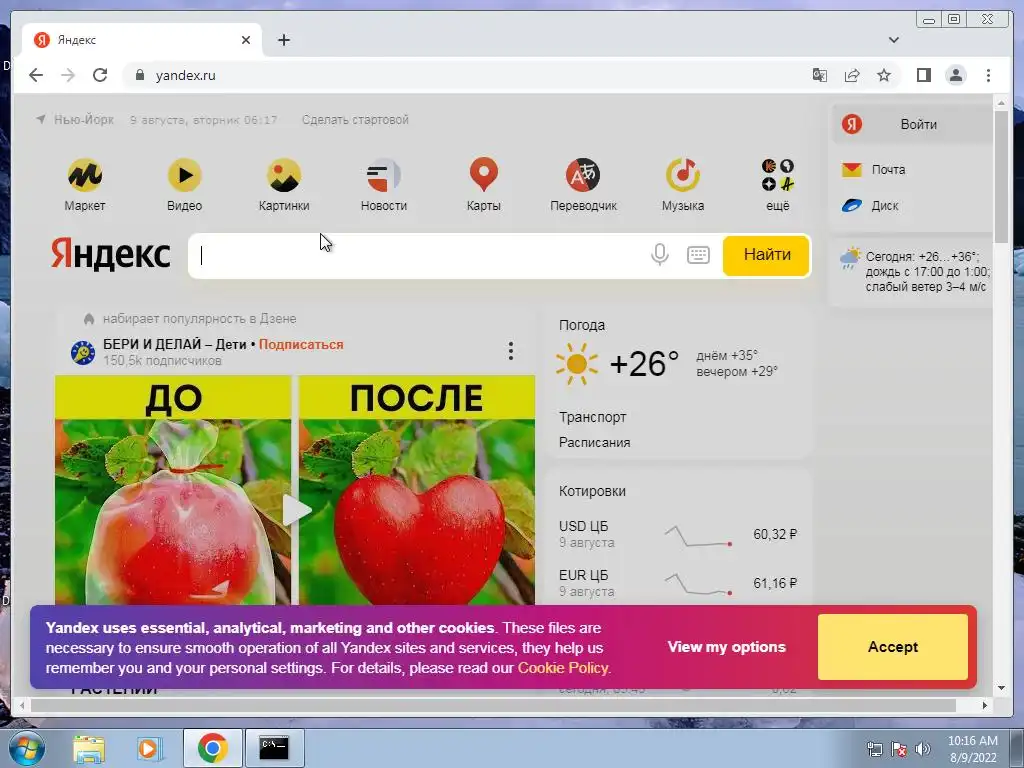Click the vertical page scrollbar thumb
The width and height of the screenshot is (1024, 768).
point(1001,176)
